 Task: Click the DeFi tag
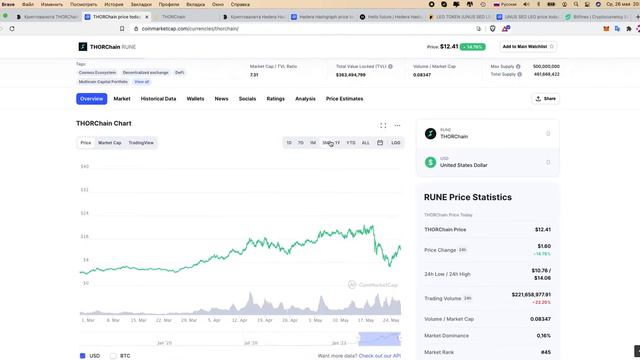(180, 73)
